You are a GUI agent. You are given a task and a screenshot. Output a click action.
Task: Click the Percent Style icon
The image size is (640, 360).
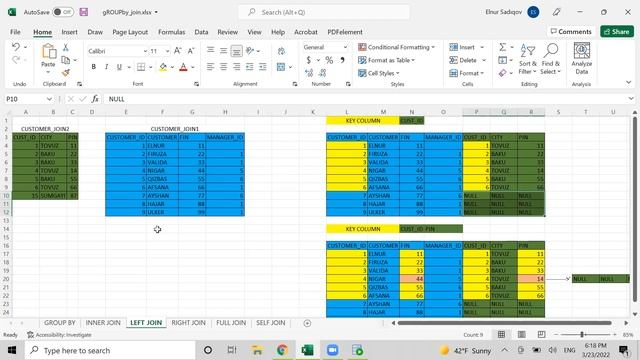(x=329, y=60)
